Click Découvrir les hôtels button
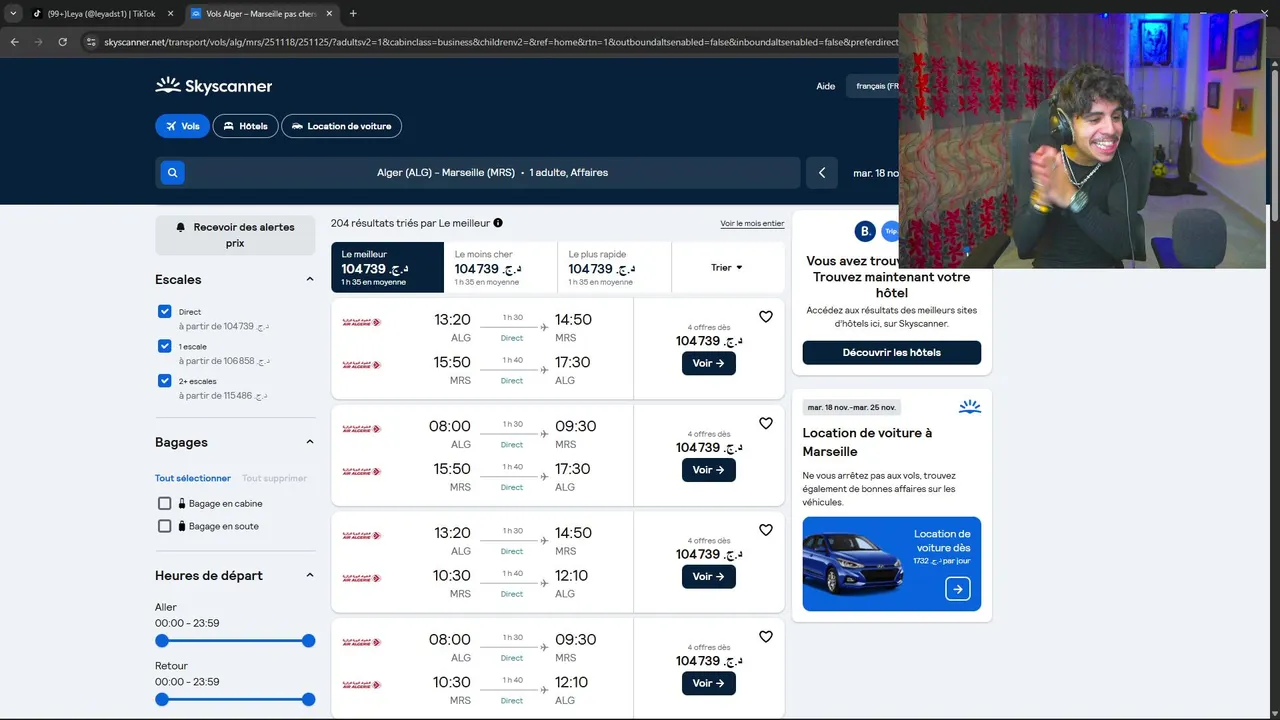Image resolution: width=1280 pixels, height=720 pixels. 891,352
